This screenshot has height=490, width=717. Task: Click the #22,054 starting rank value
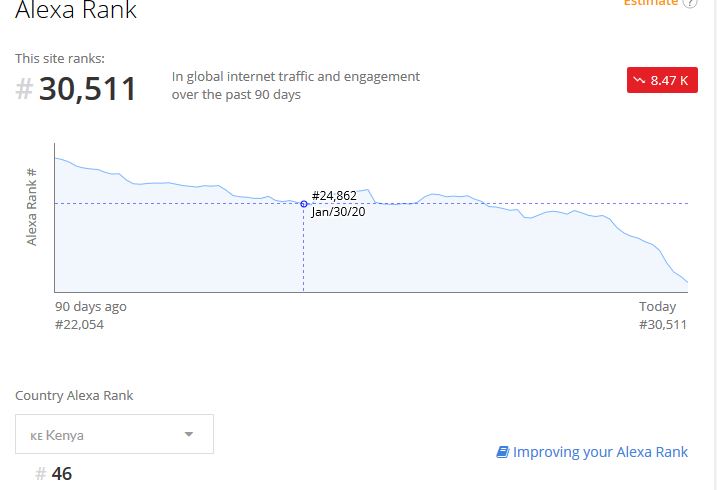click(x=79, y=325)
